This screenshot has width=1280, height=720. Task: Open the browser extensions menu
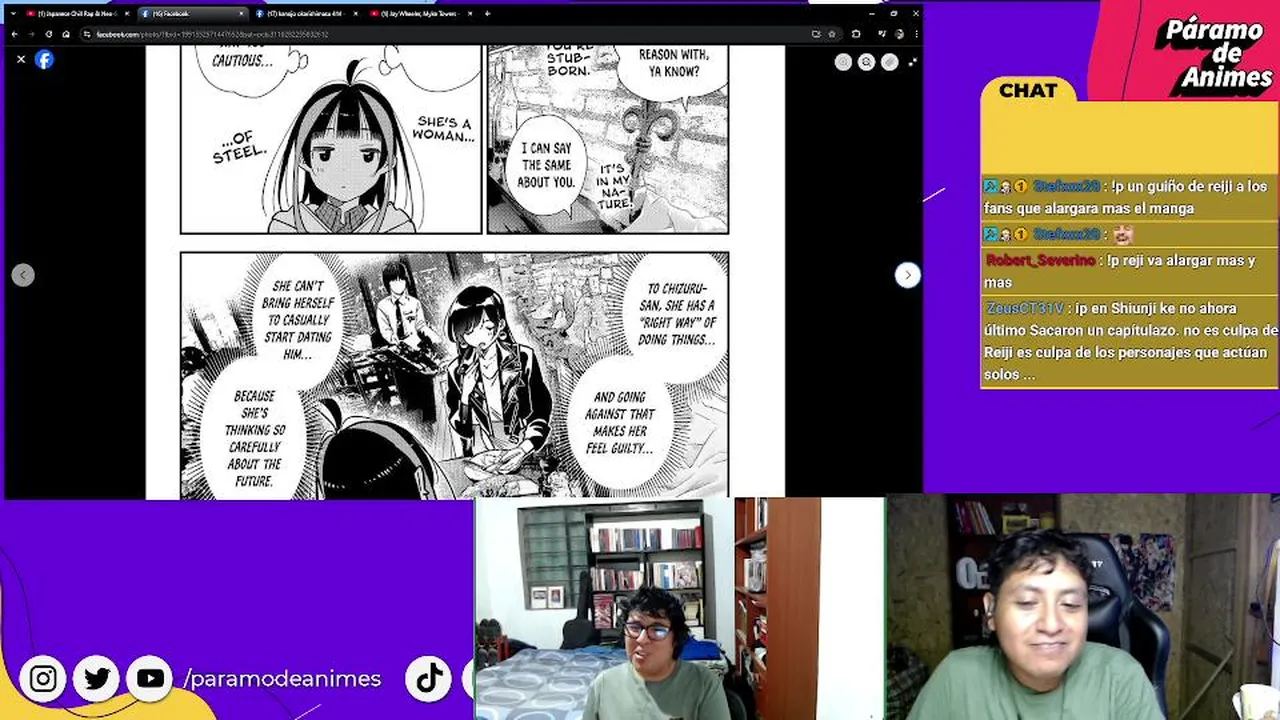pos(856,34)
